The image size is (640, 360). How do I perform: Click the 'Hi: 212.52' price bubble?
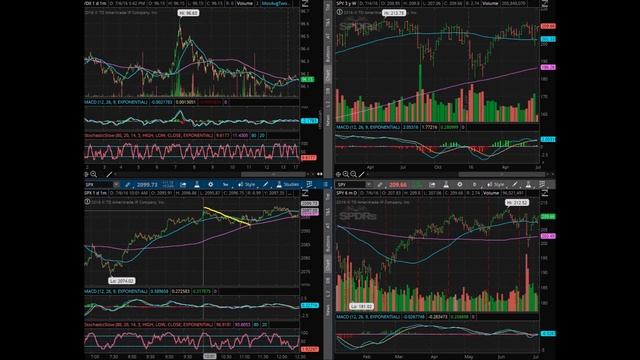click(517, 202)
